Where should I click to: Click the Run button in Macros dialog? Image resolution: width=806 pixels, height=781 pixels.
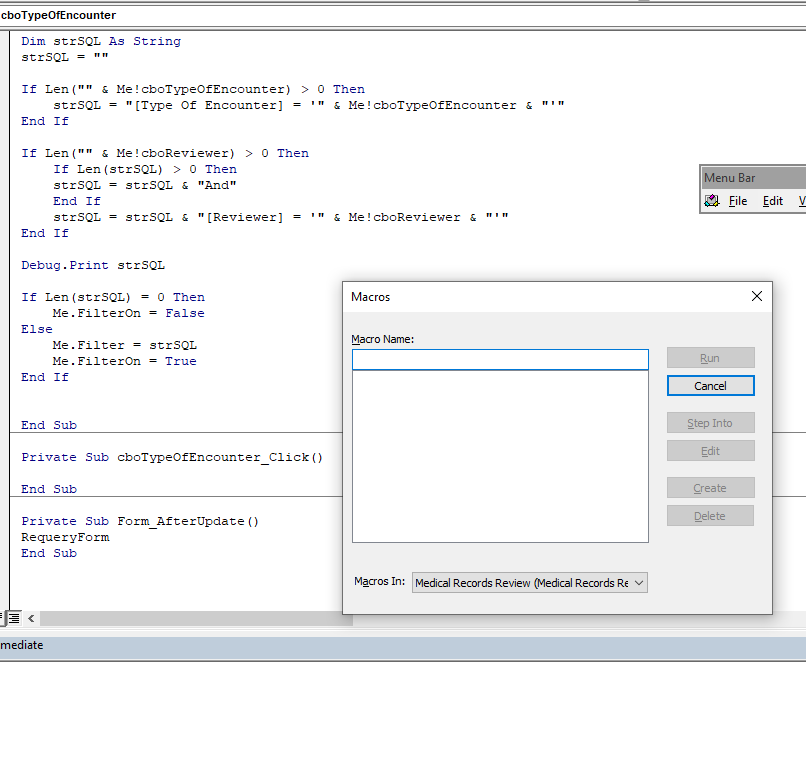click(710, 358)
